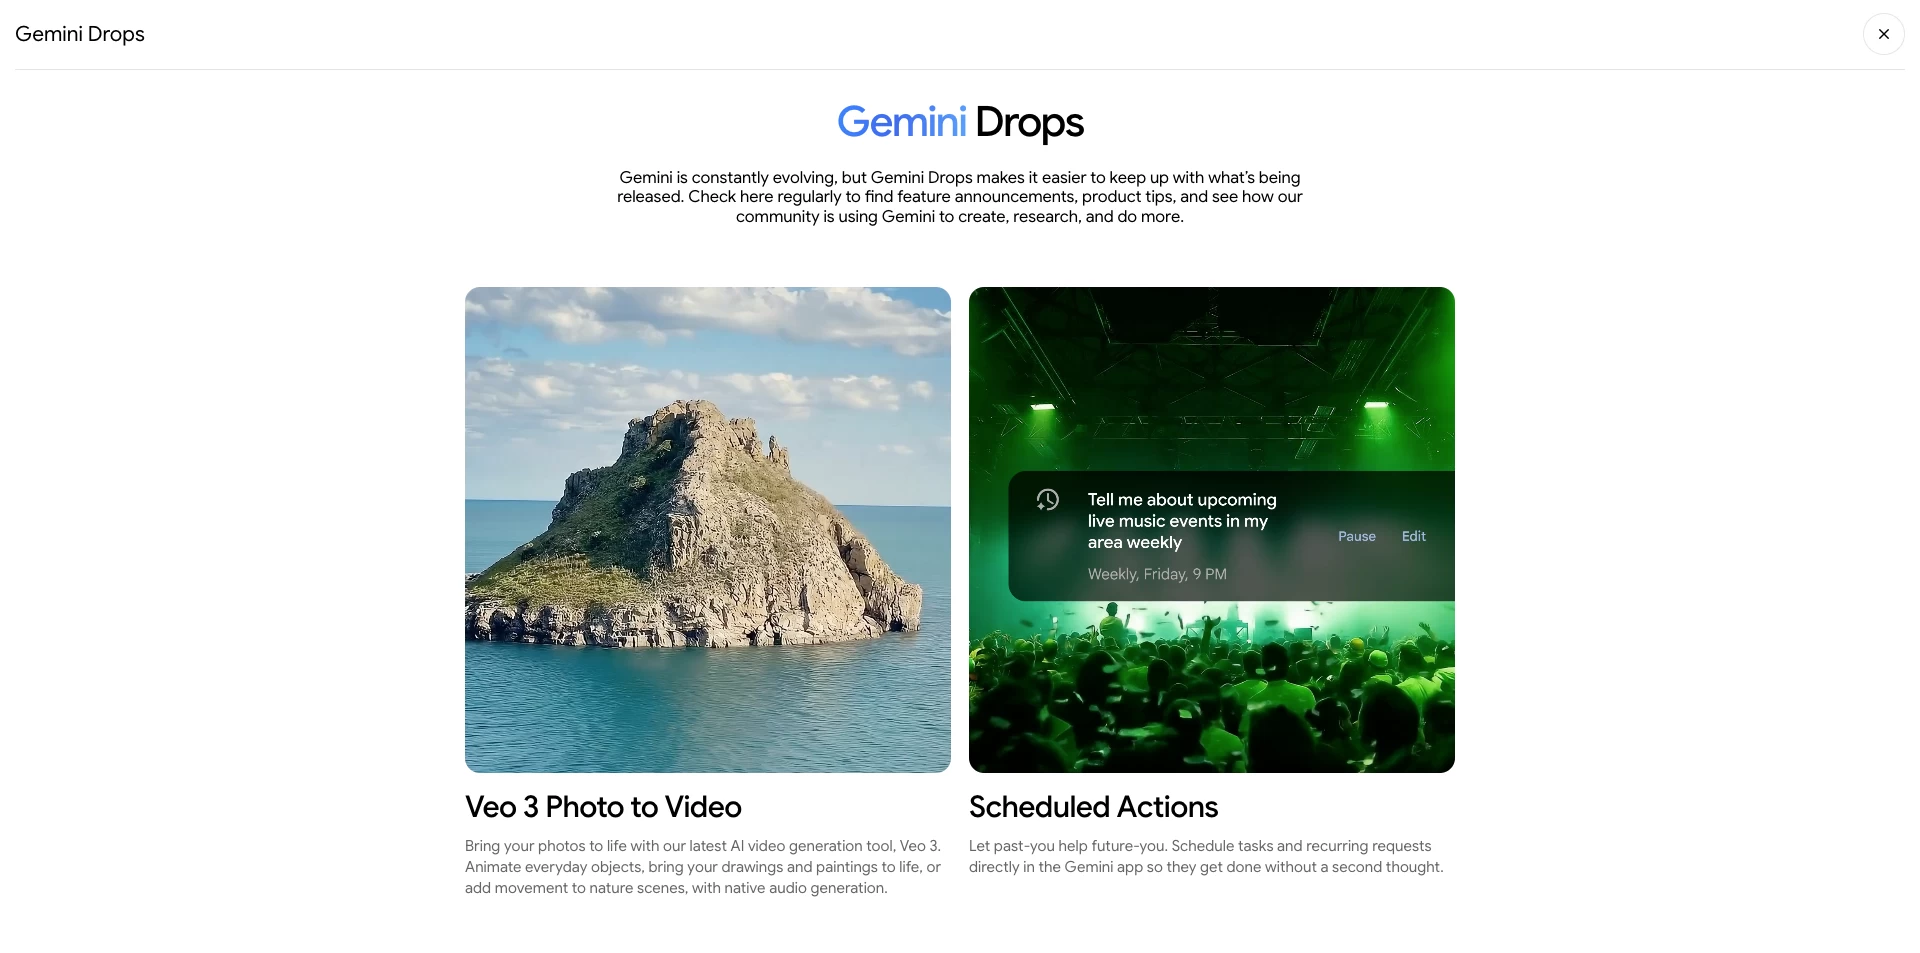This screenshot has width=1920, height=953.
Task: Click Pause on the scheduled action card
Action: pyautogui.click(x=1357, y=536)
